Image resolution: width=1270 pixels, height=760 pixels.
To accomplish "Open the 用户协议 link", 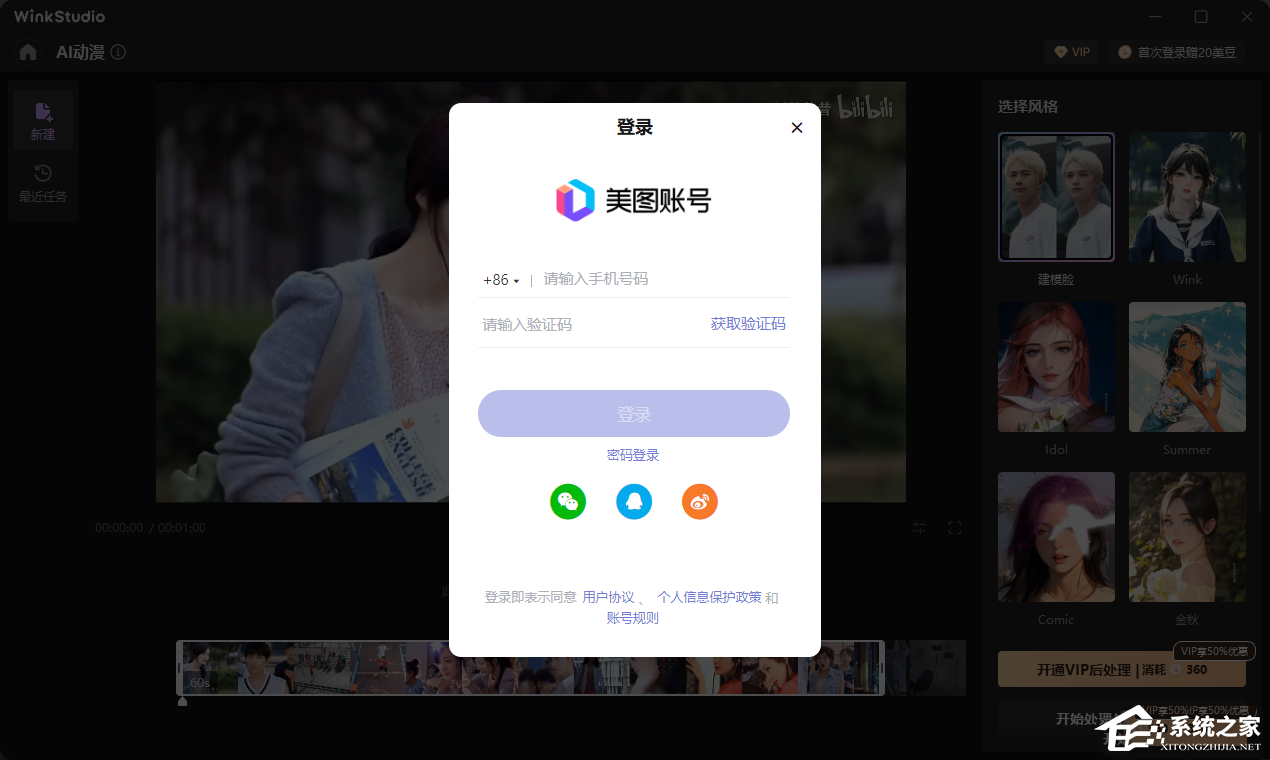I will click(x=608, y=597).
